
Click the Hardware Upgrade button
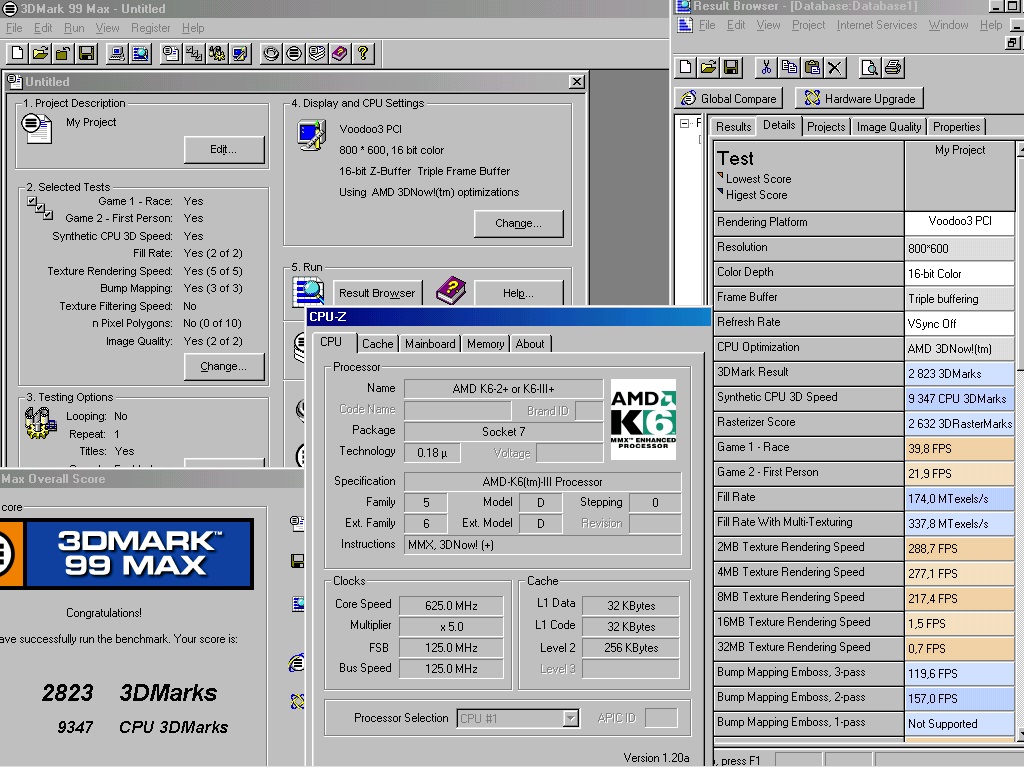859,99
